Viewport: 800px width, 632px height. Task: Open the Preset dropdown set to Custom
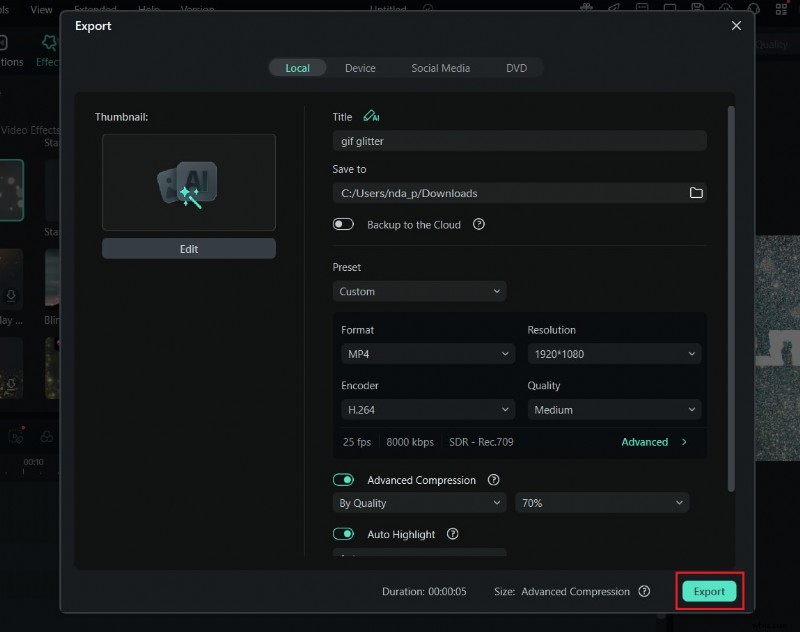tap(419, 291)
